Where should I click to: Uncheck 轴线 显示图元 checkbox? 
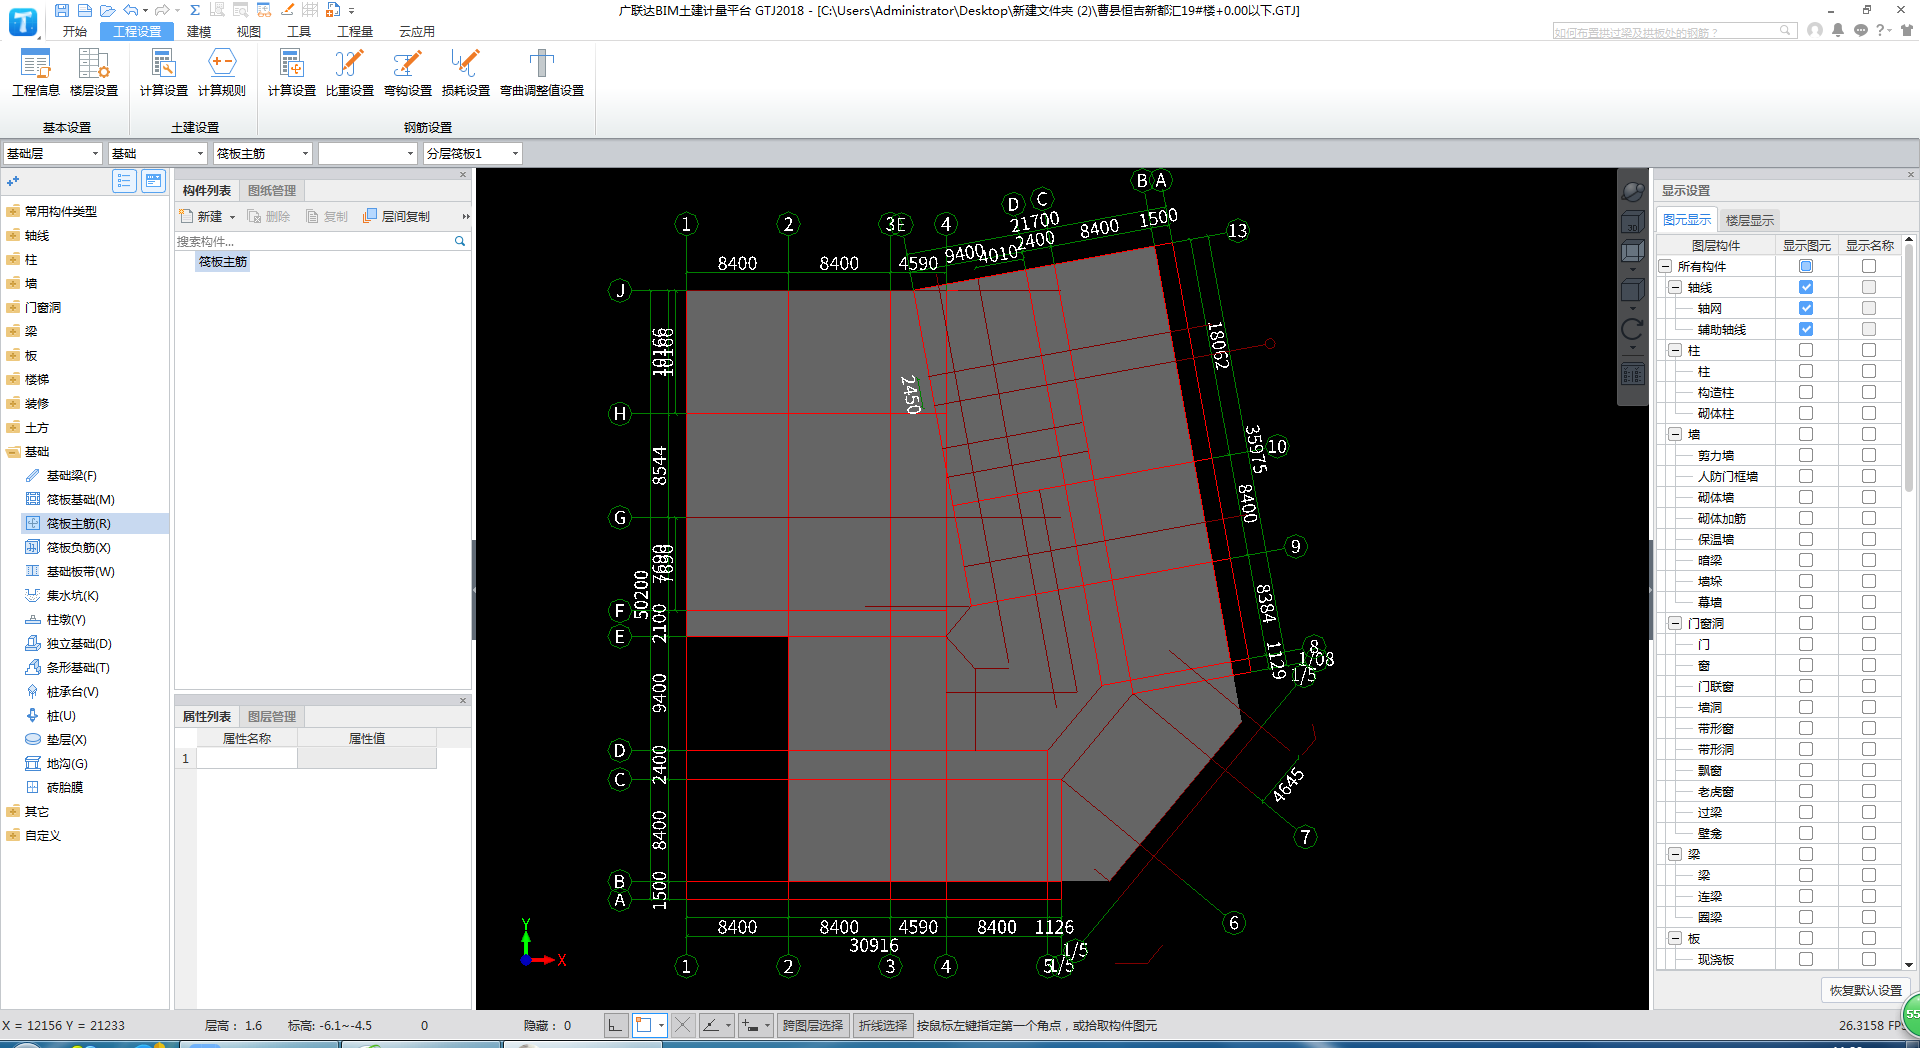coord(1806,287)
